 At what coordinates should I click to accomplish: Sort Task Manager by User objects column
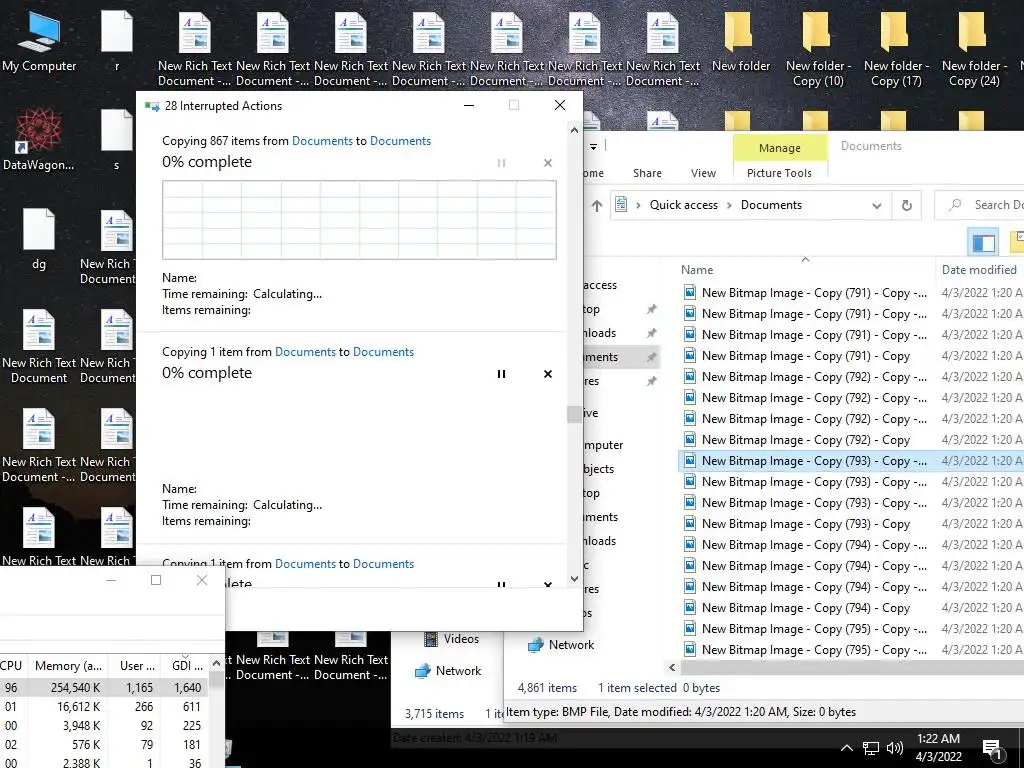[136, 666]
